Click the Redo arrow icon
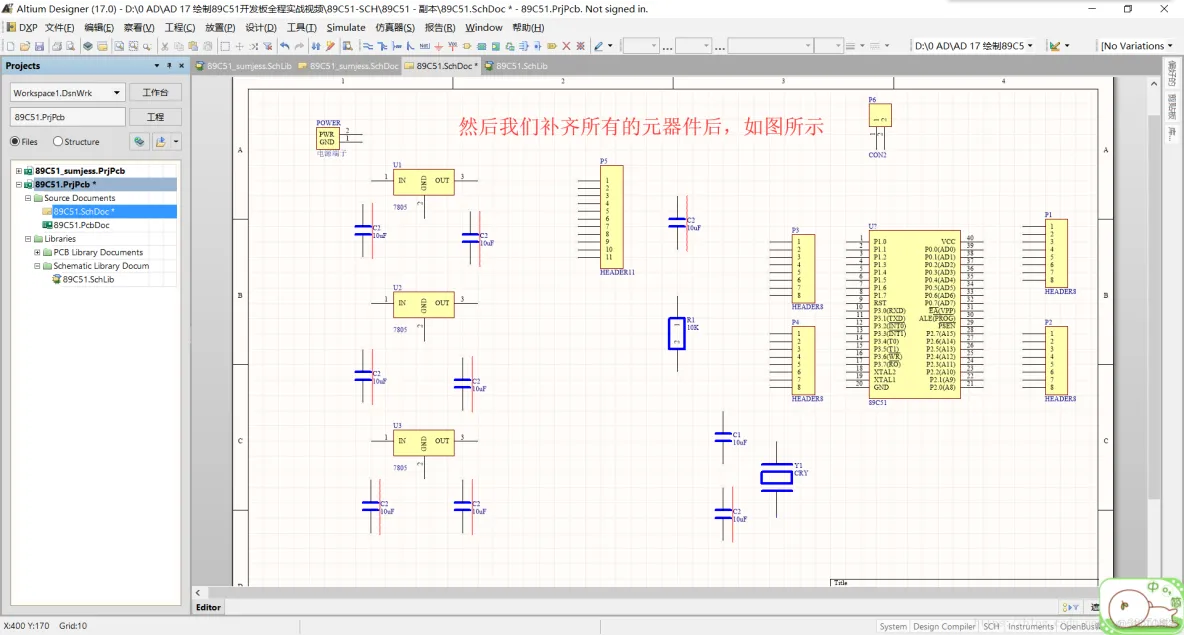 [299, 46]
